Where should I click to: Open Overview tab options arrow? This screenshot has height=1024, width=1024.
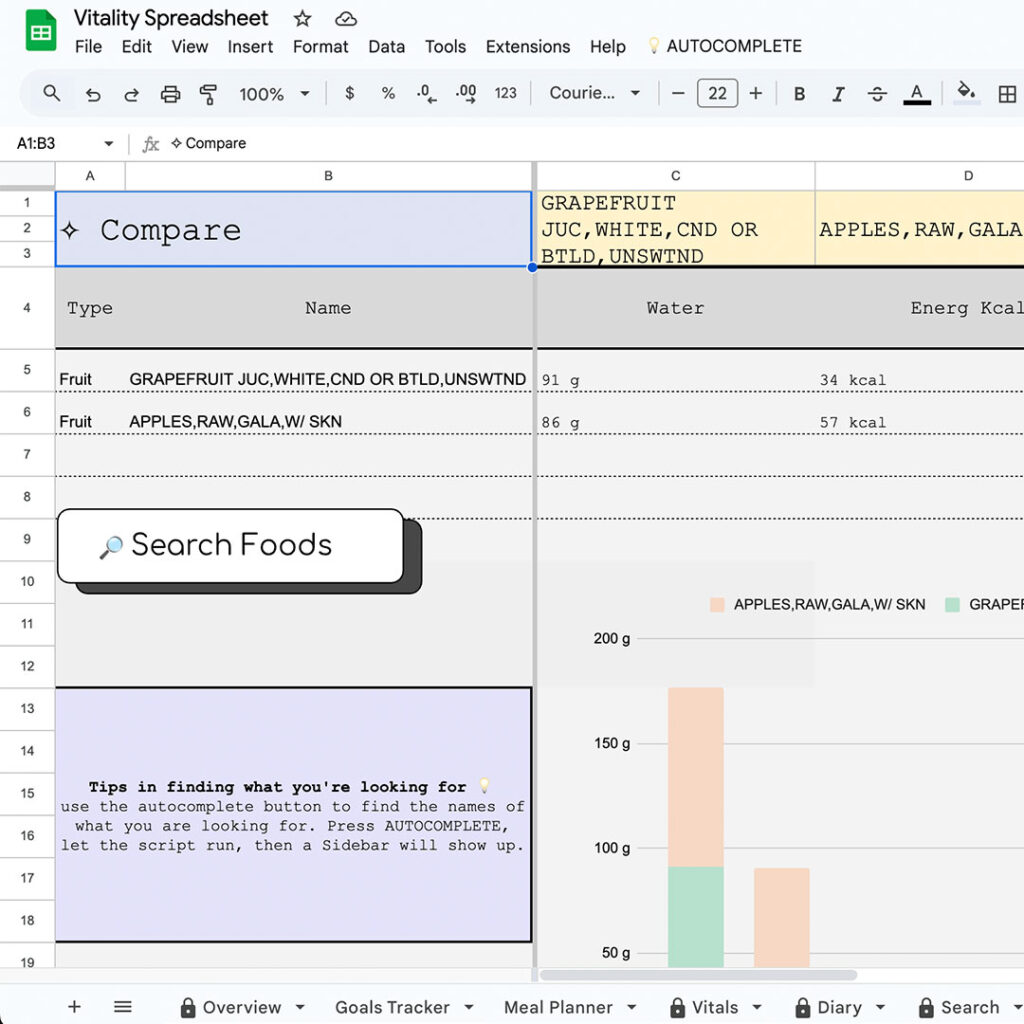(x=300, y=1007)
